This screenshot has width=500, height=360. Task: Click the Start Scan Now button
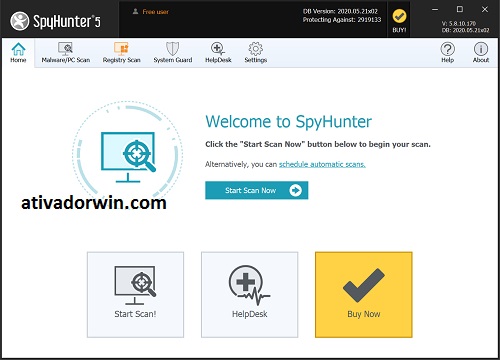click(256, 190)
